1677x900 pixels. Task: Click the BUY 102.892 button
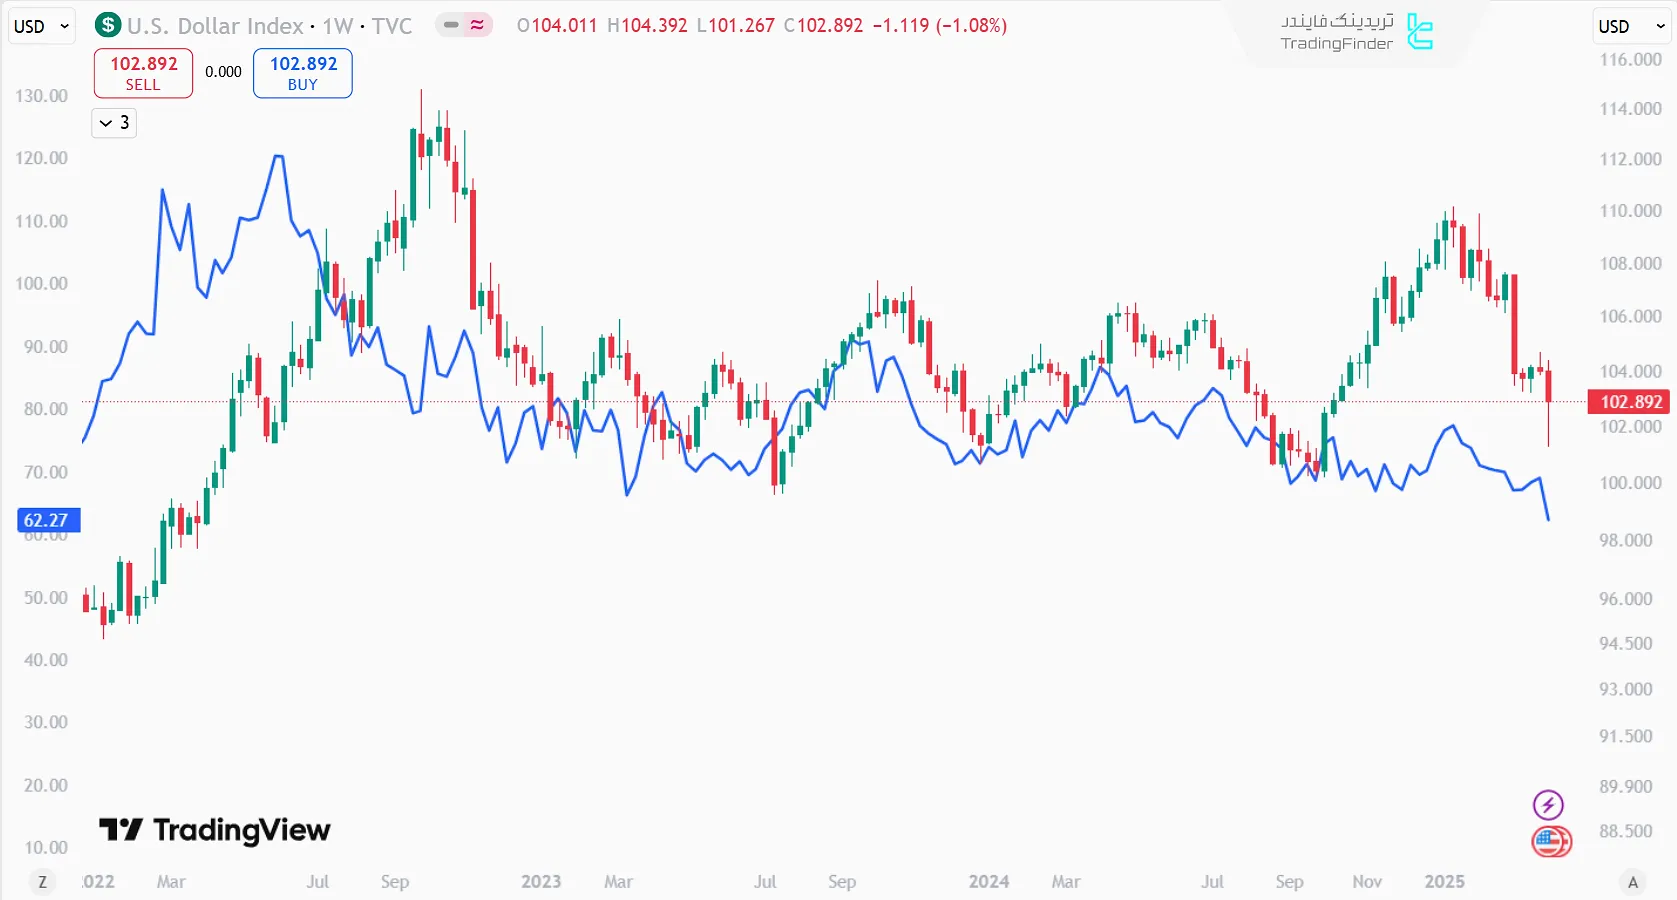tap(303, 73)
